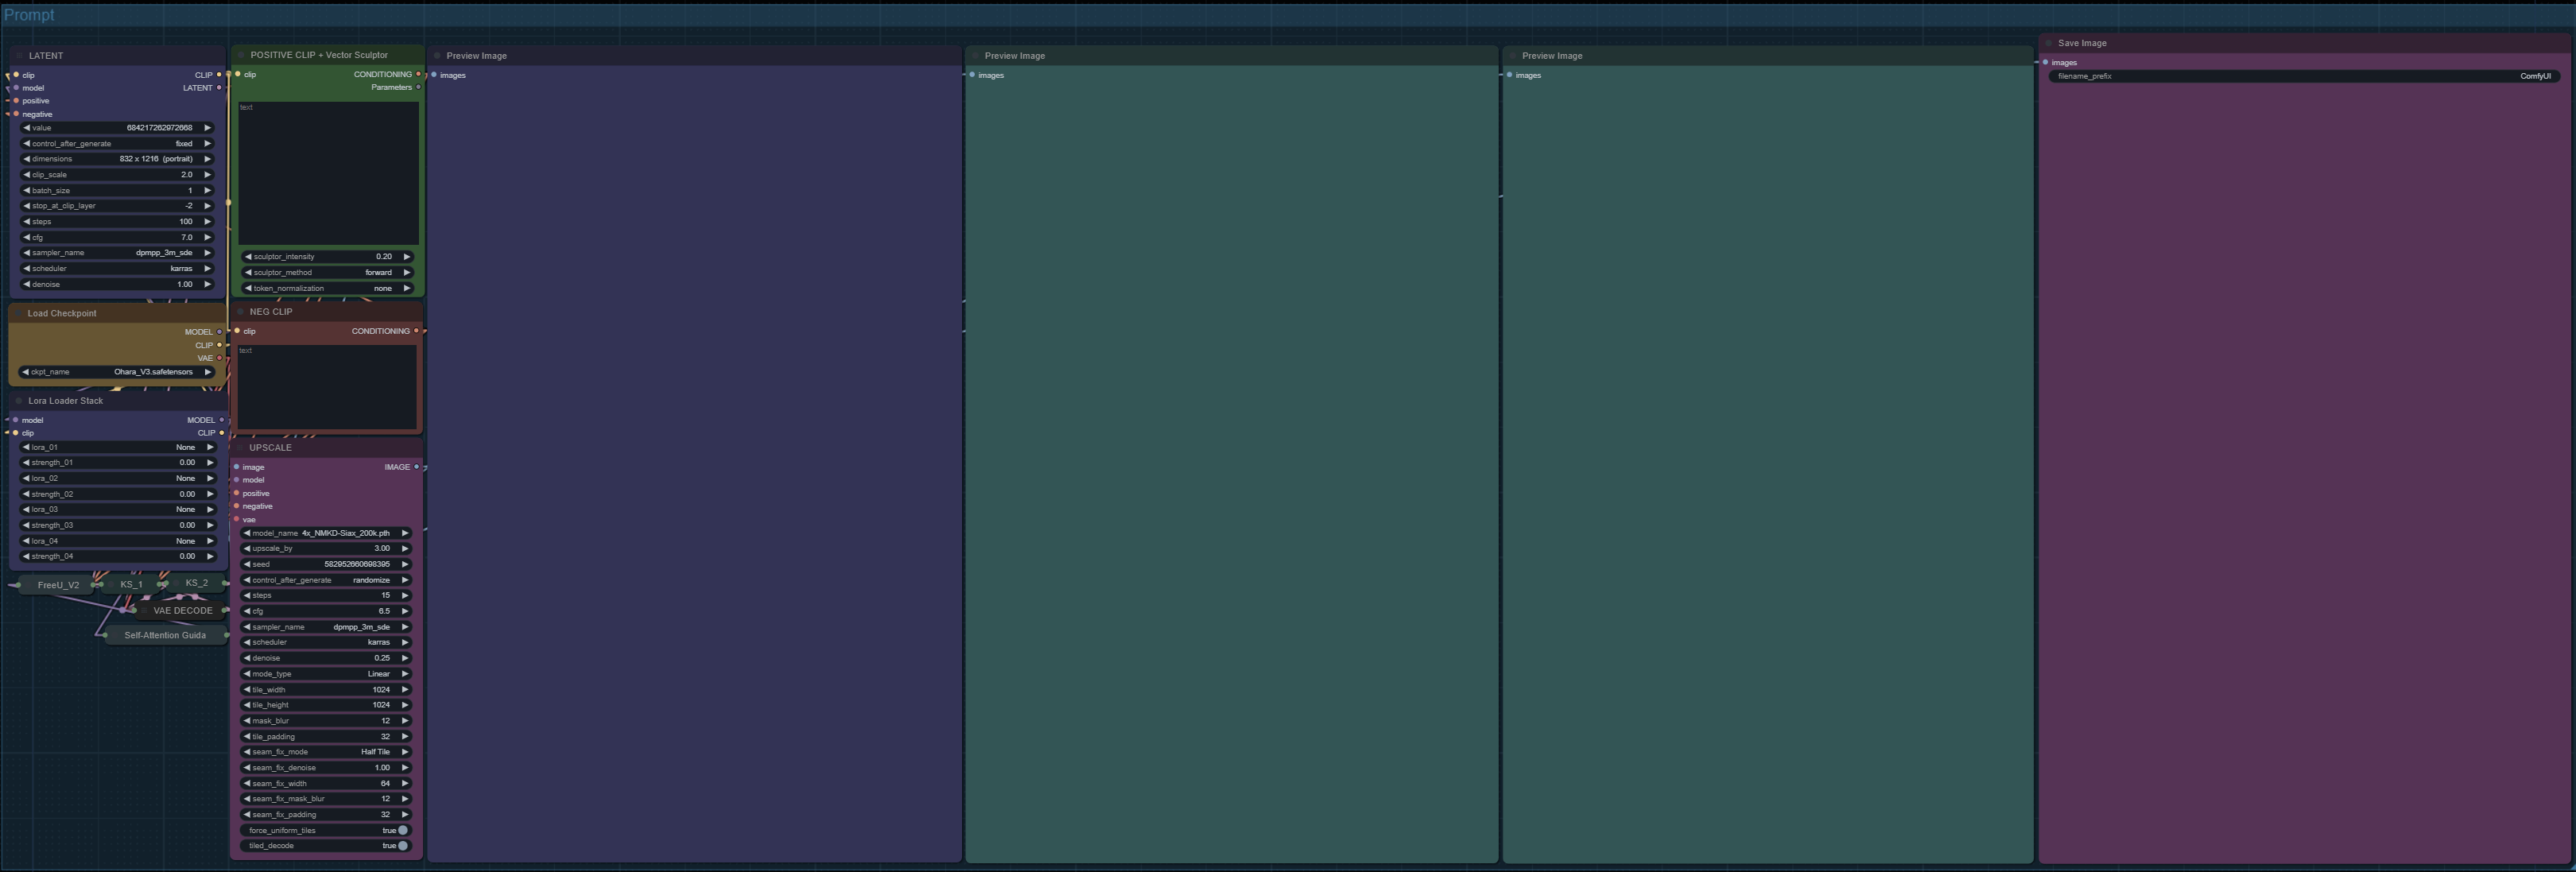The height and width of the screenshot is (872, 2576).
Task: Click the filename_prefix ComfyUI field
Action: pyautogui.click(x=2304, y=76)
